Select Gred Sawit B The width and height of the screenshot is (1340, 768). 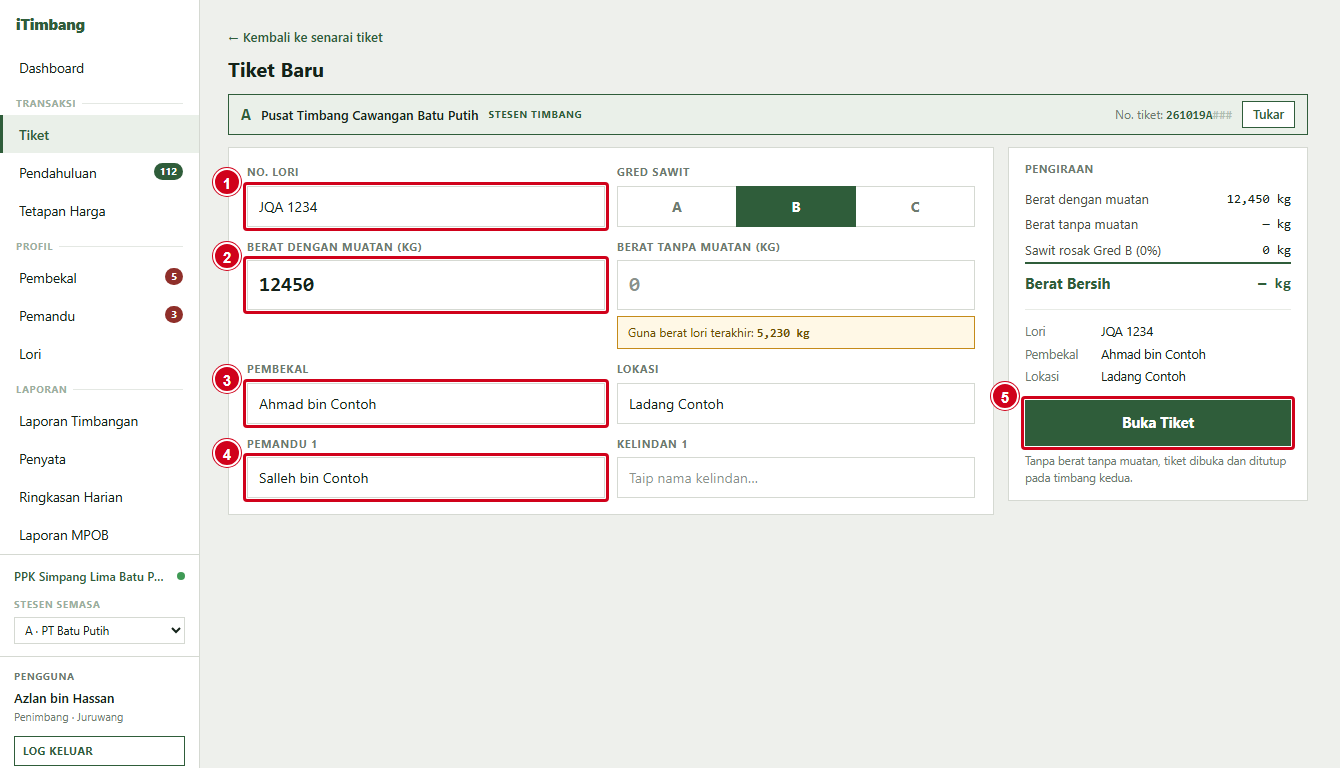[x=796, y=207]
